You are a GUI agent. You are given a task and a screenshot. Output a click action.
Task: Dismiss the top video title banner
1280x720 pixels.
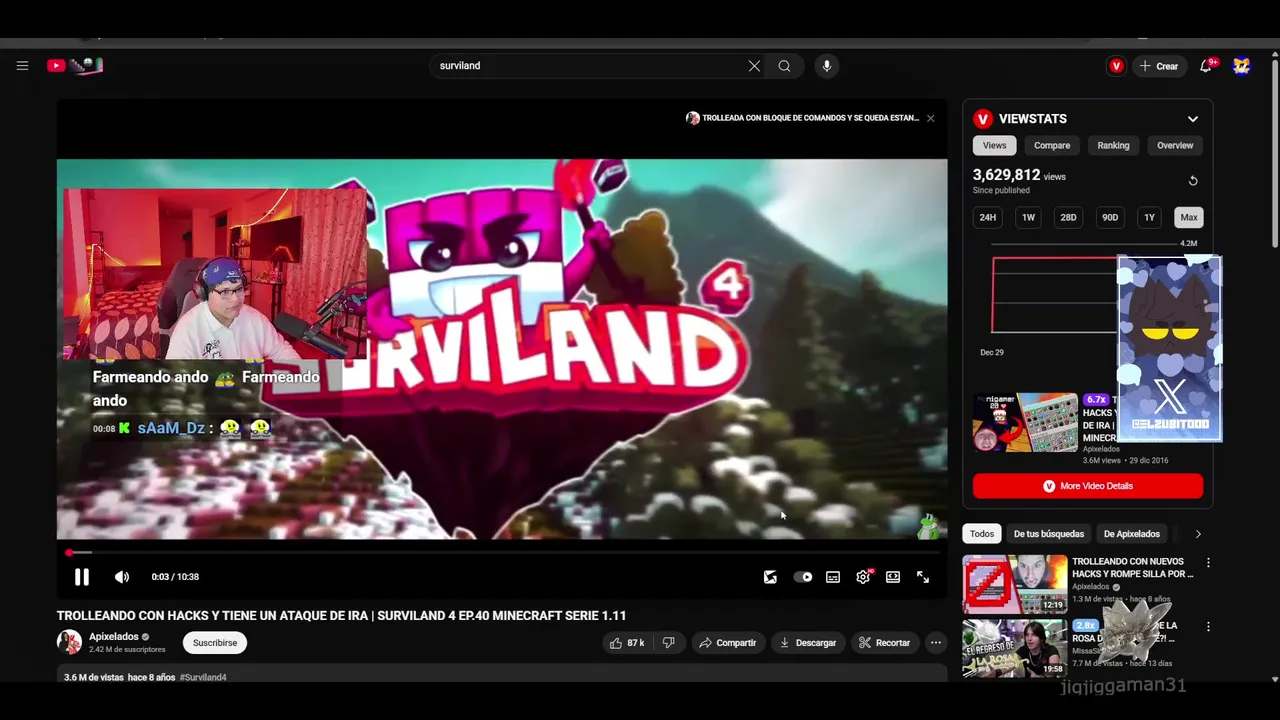coord(930,118)
